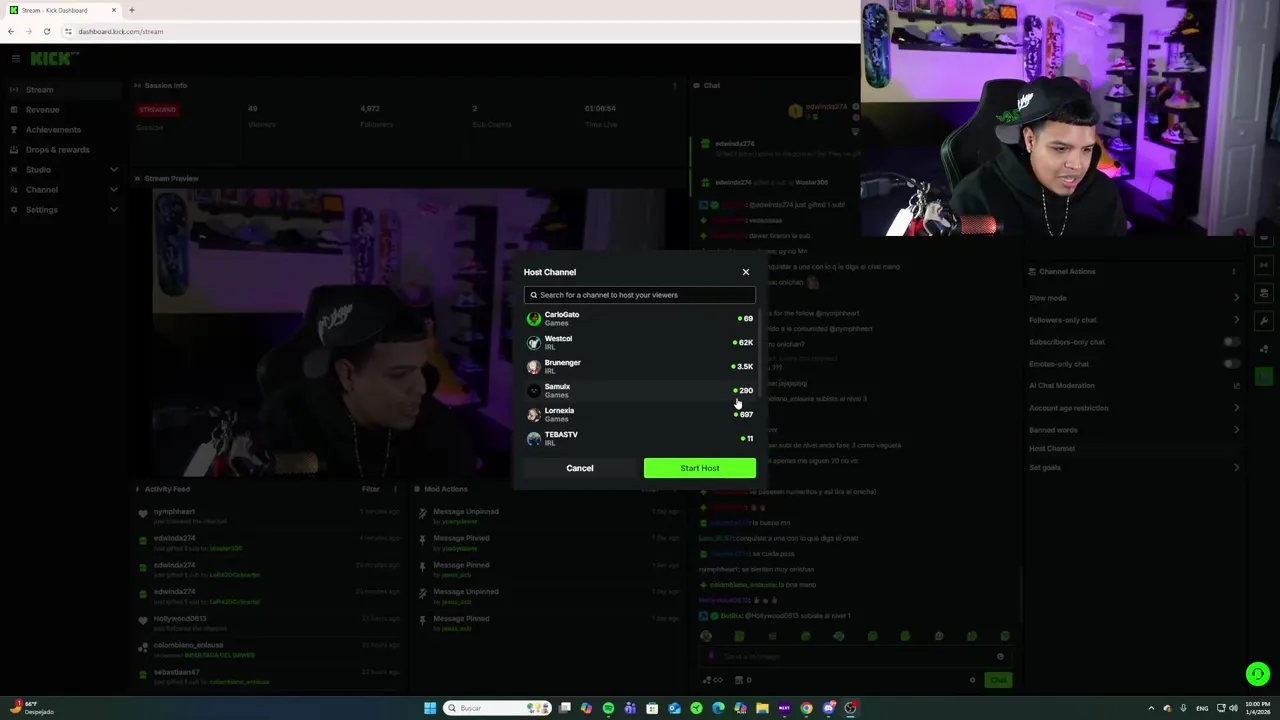Open Discord from the taskbar
This screenshot has width=1280, height=720.
tap(828, 708)
